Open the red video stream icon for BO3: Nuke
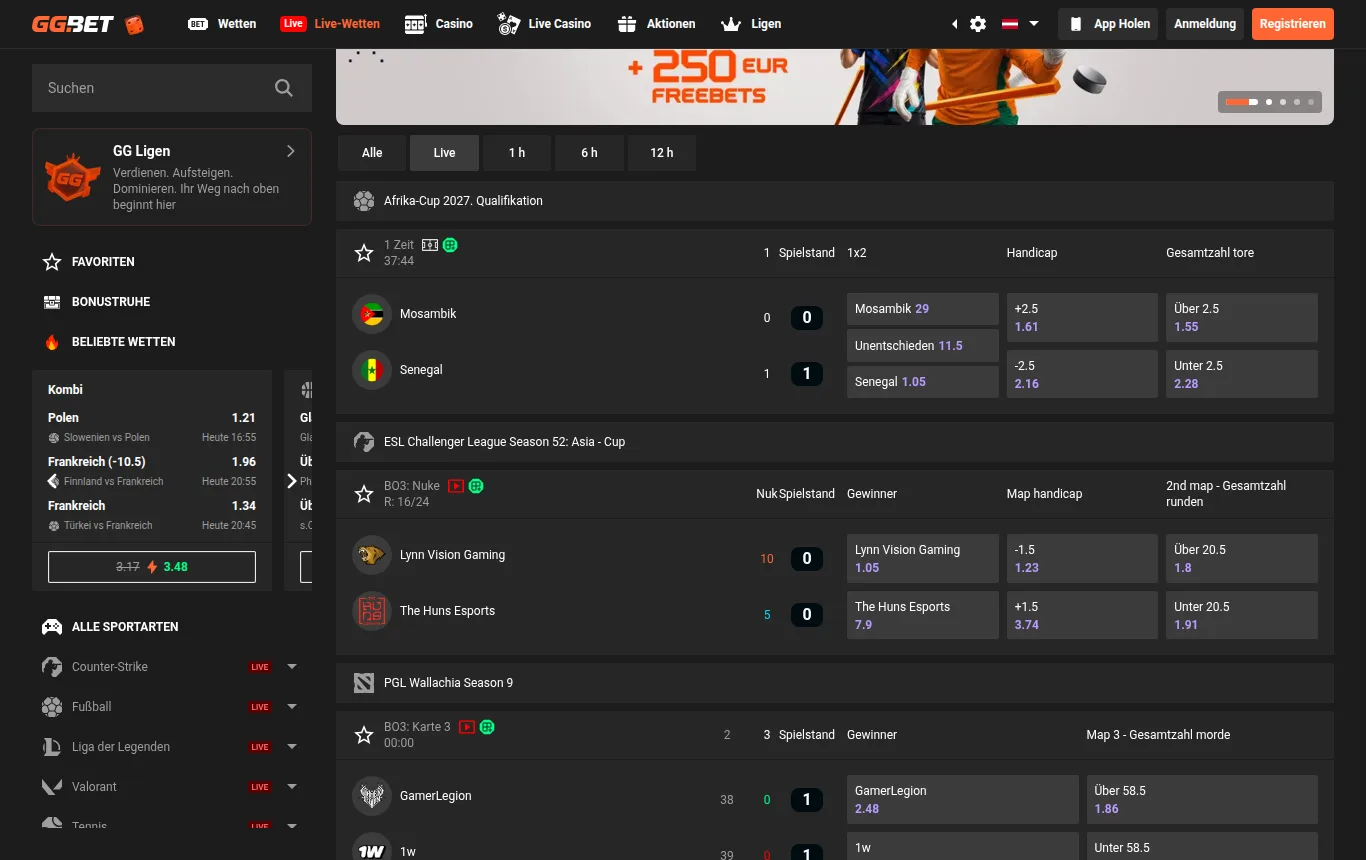 [x=456, y=486]
